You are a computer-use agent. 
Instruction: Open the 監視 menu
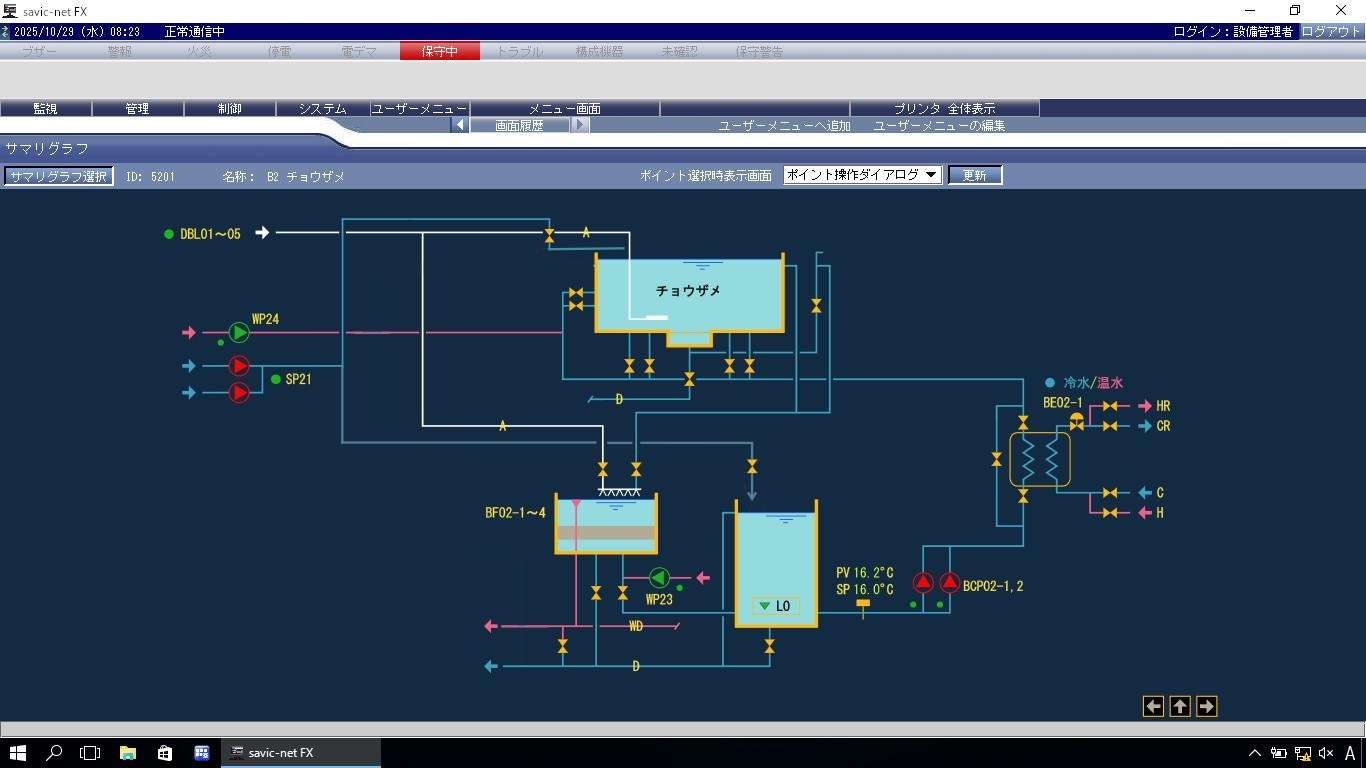[46, 109]
